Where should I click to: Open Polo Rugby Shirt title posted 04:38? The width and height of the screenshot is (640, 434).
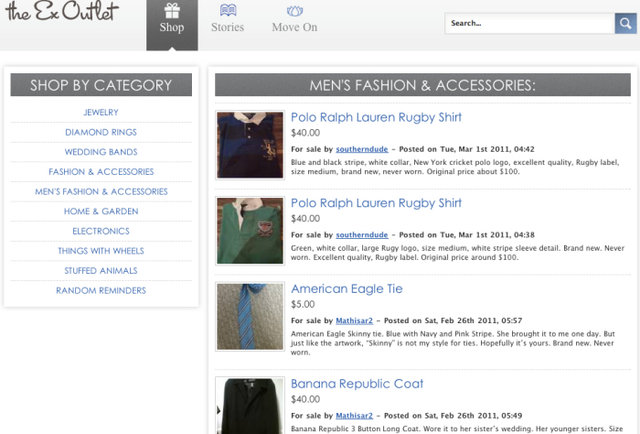click(x=376, y=203)
